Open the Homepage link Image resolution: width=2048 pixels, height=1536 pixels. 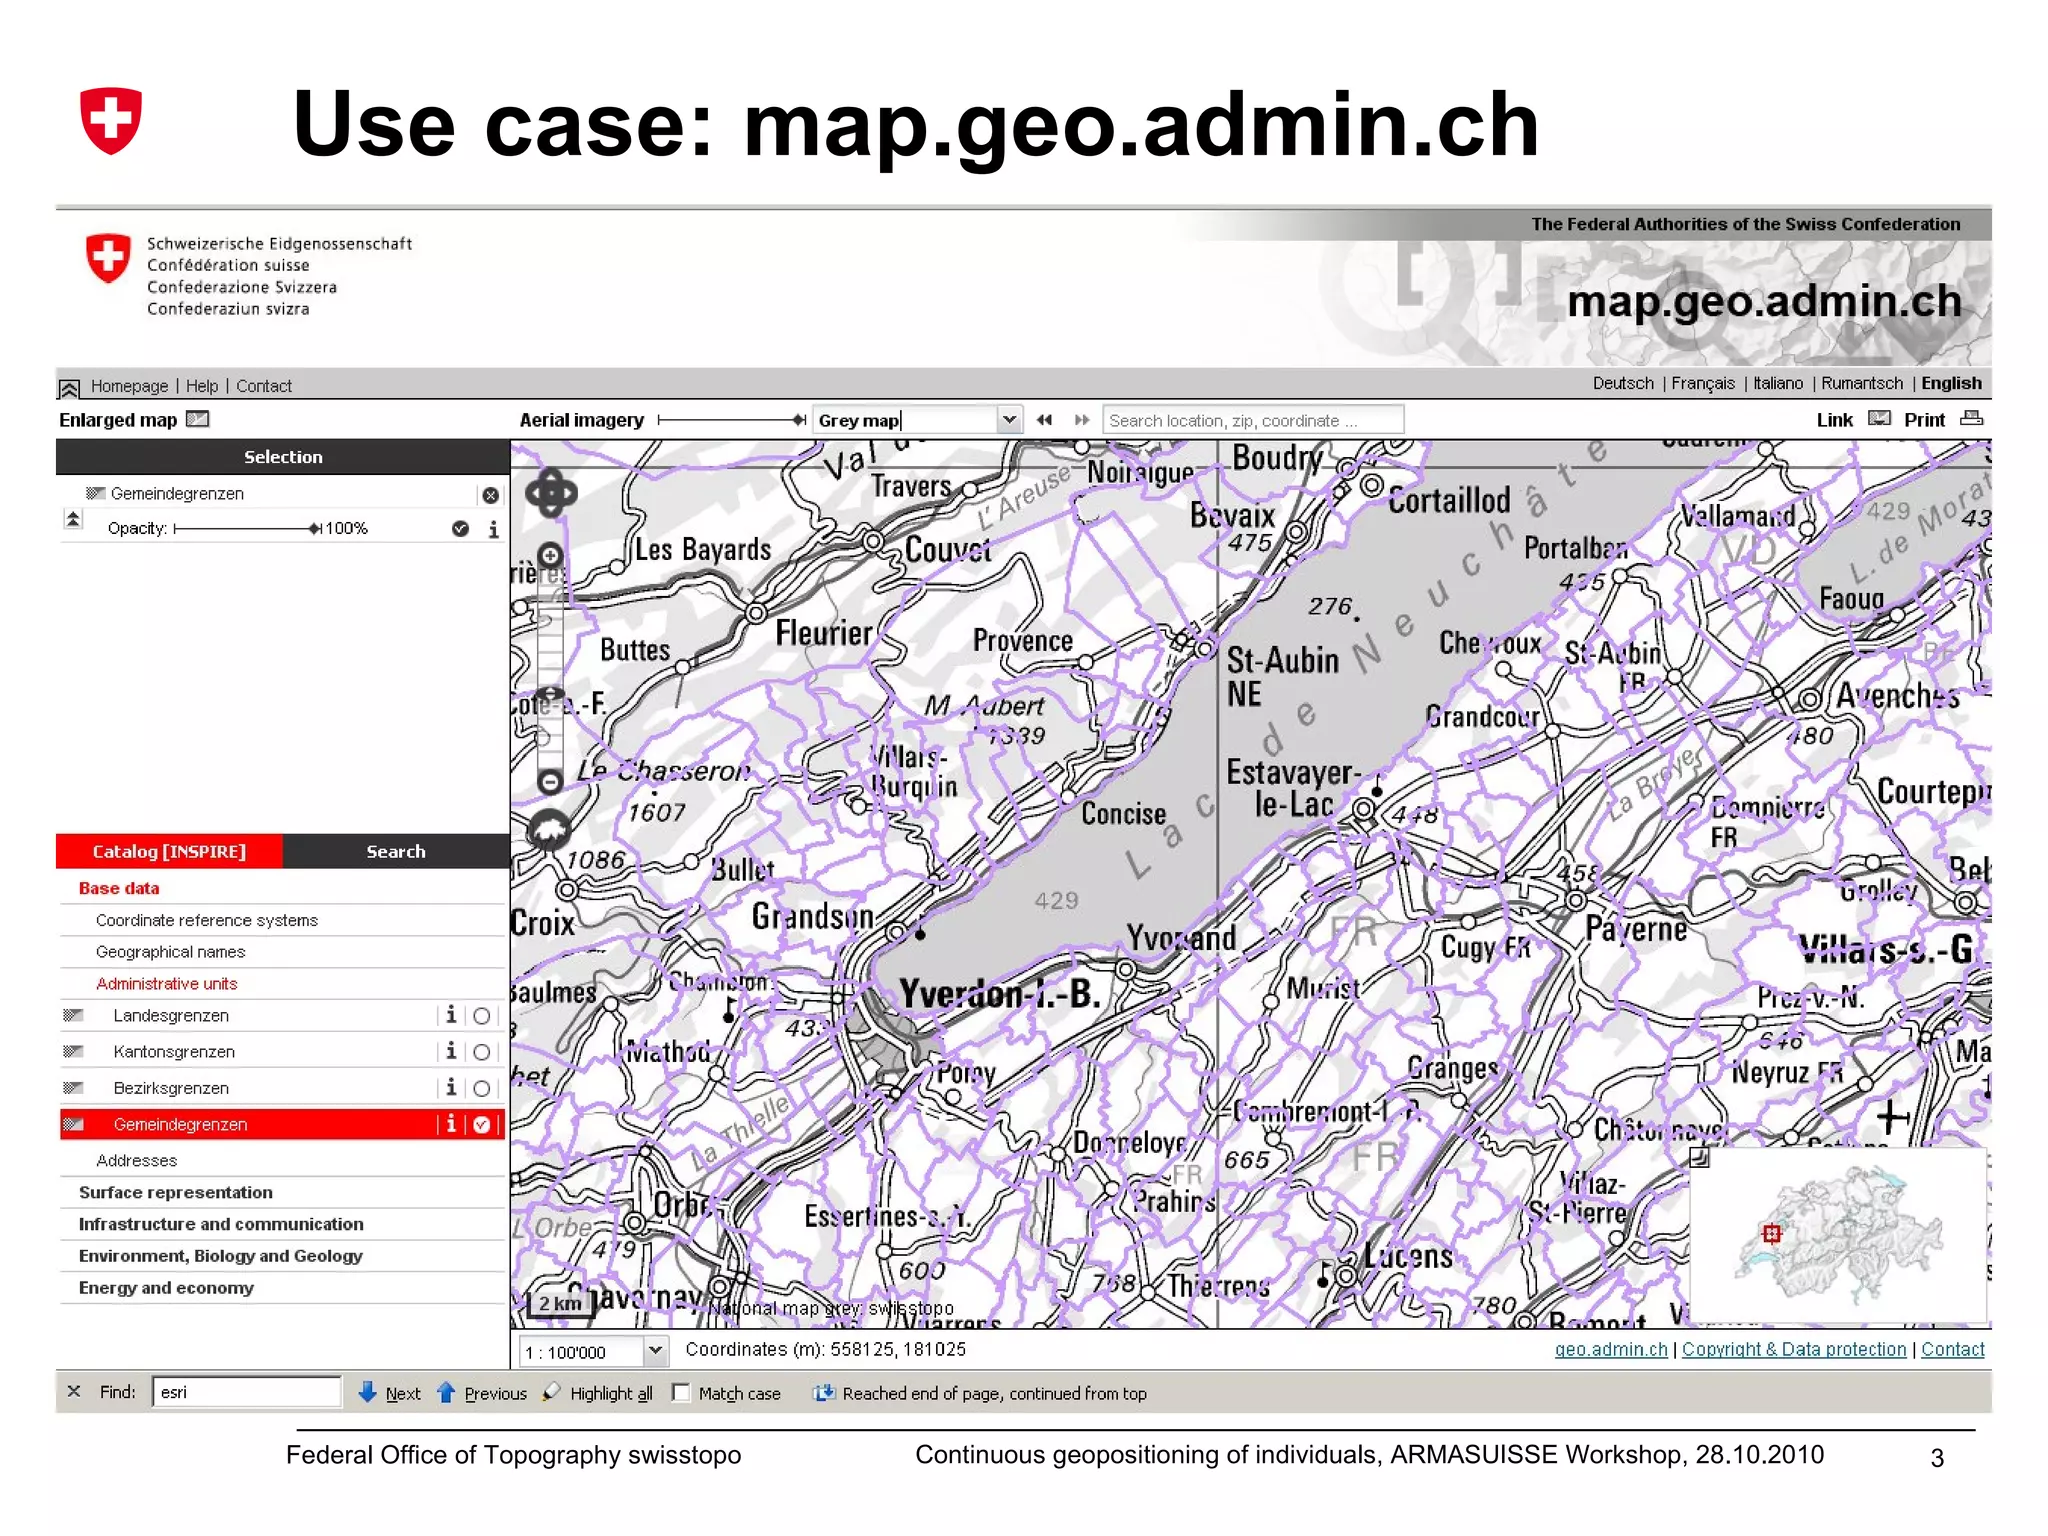[x=129, y=386]
